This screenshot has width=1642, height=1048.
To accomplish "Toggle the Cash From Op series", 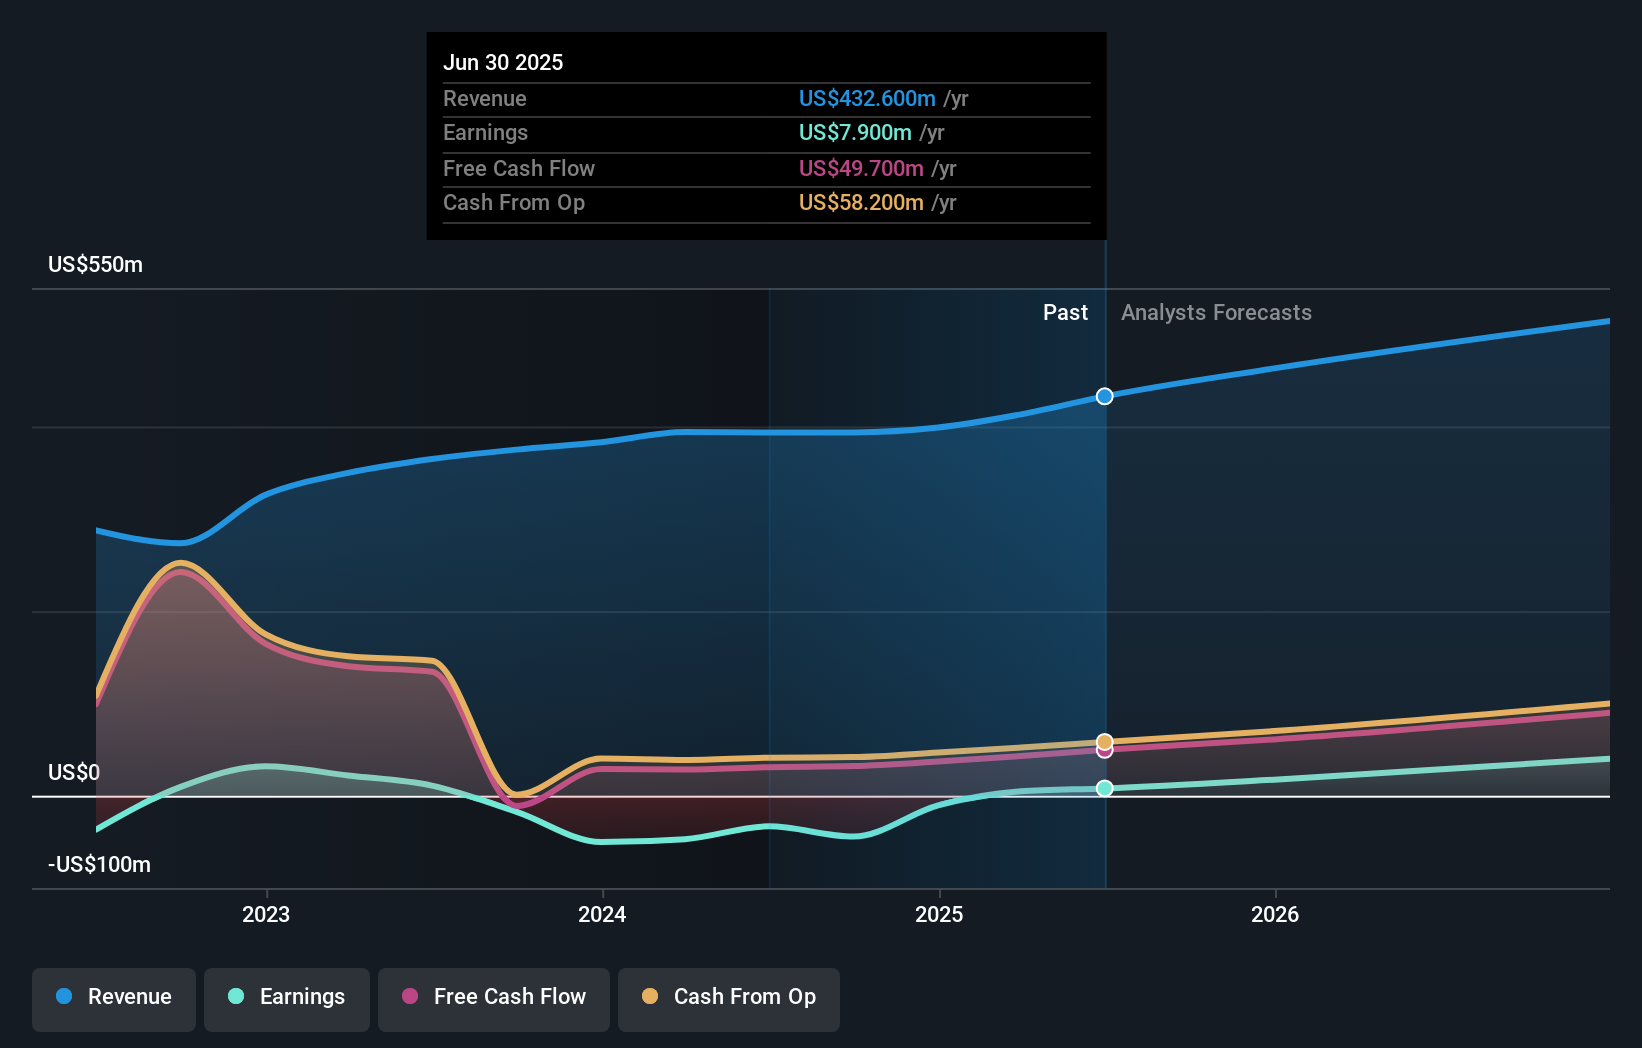I will (x=728, y=997).
